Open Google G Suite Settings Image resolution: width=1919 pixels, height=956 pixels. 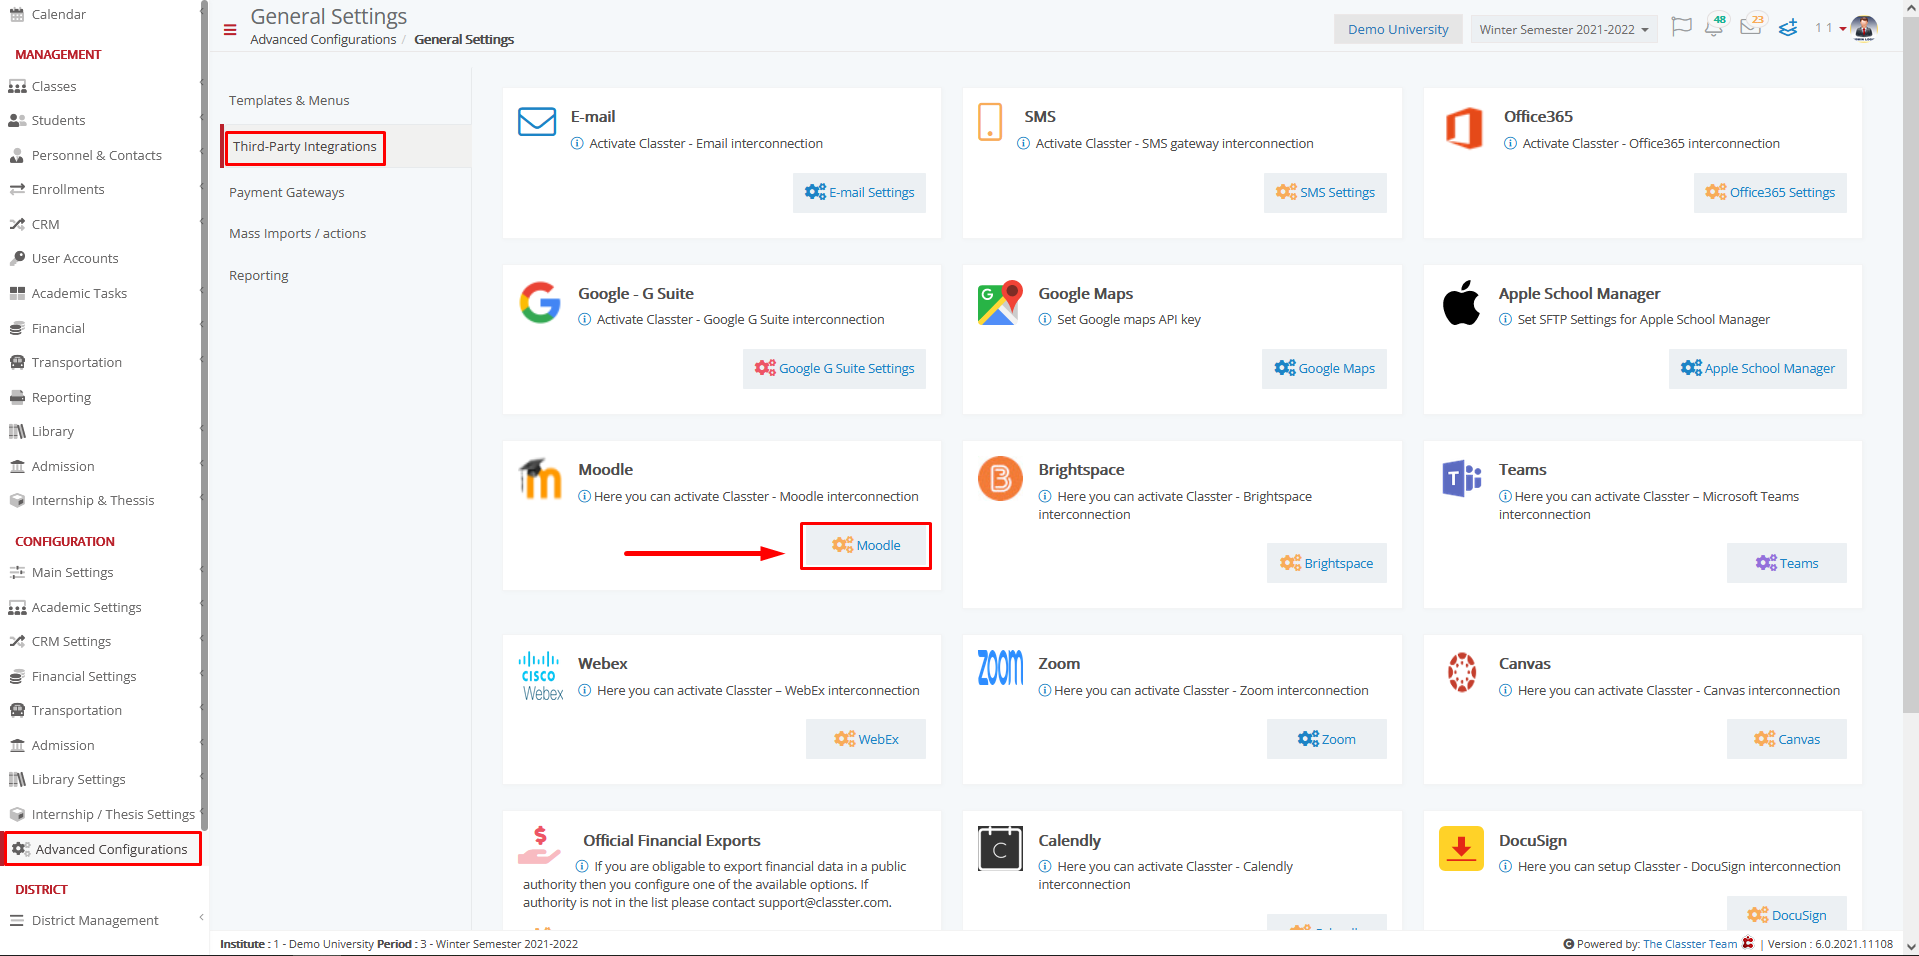coord(834,369)
